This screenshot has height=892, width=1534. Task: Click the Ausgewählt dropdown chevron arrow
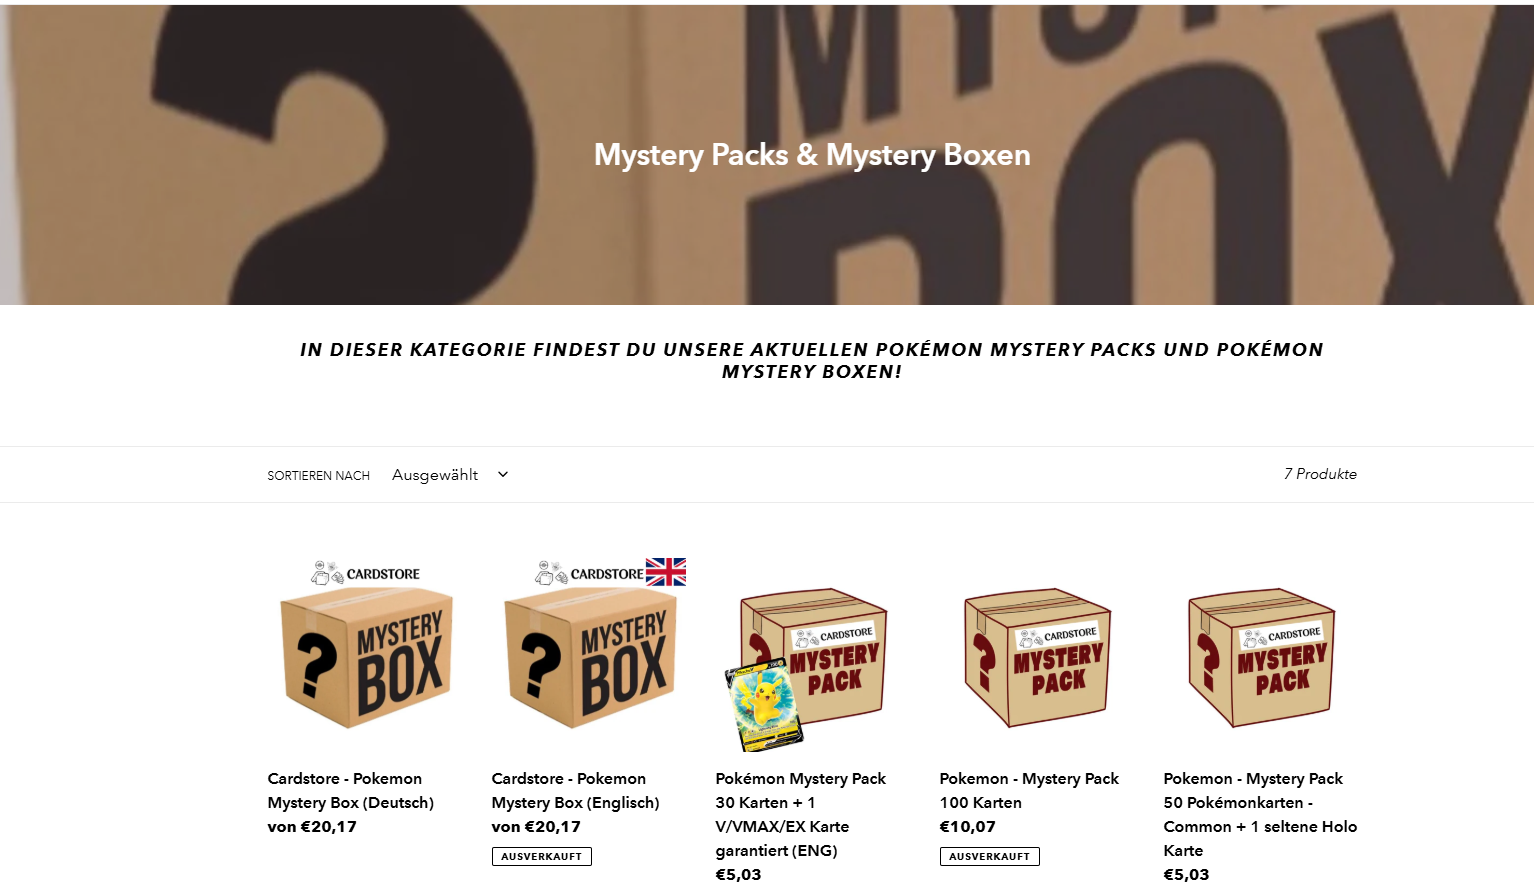(503, 474)
